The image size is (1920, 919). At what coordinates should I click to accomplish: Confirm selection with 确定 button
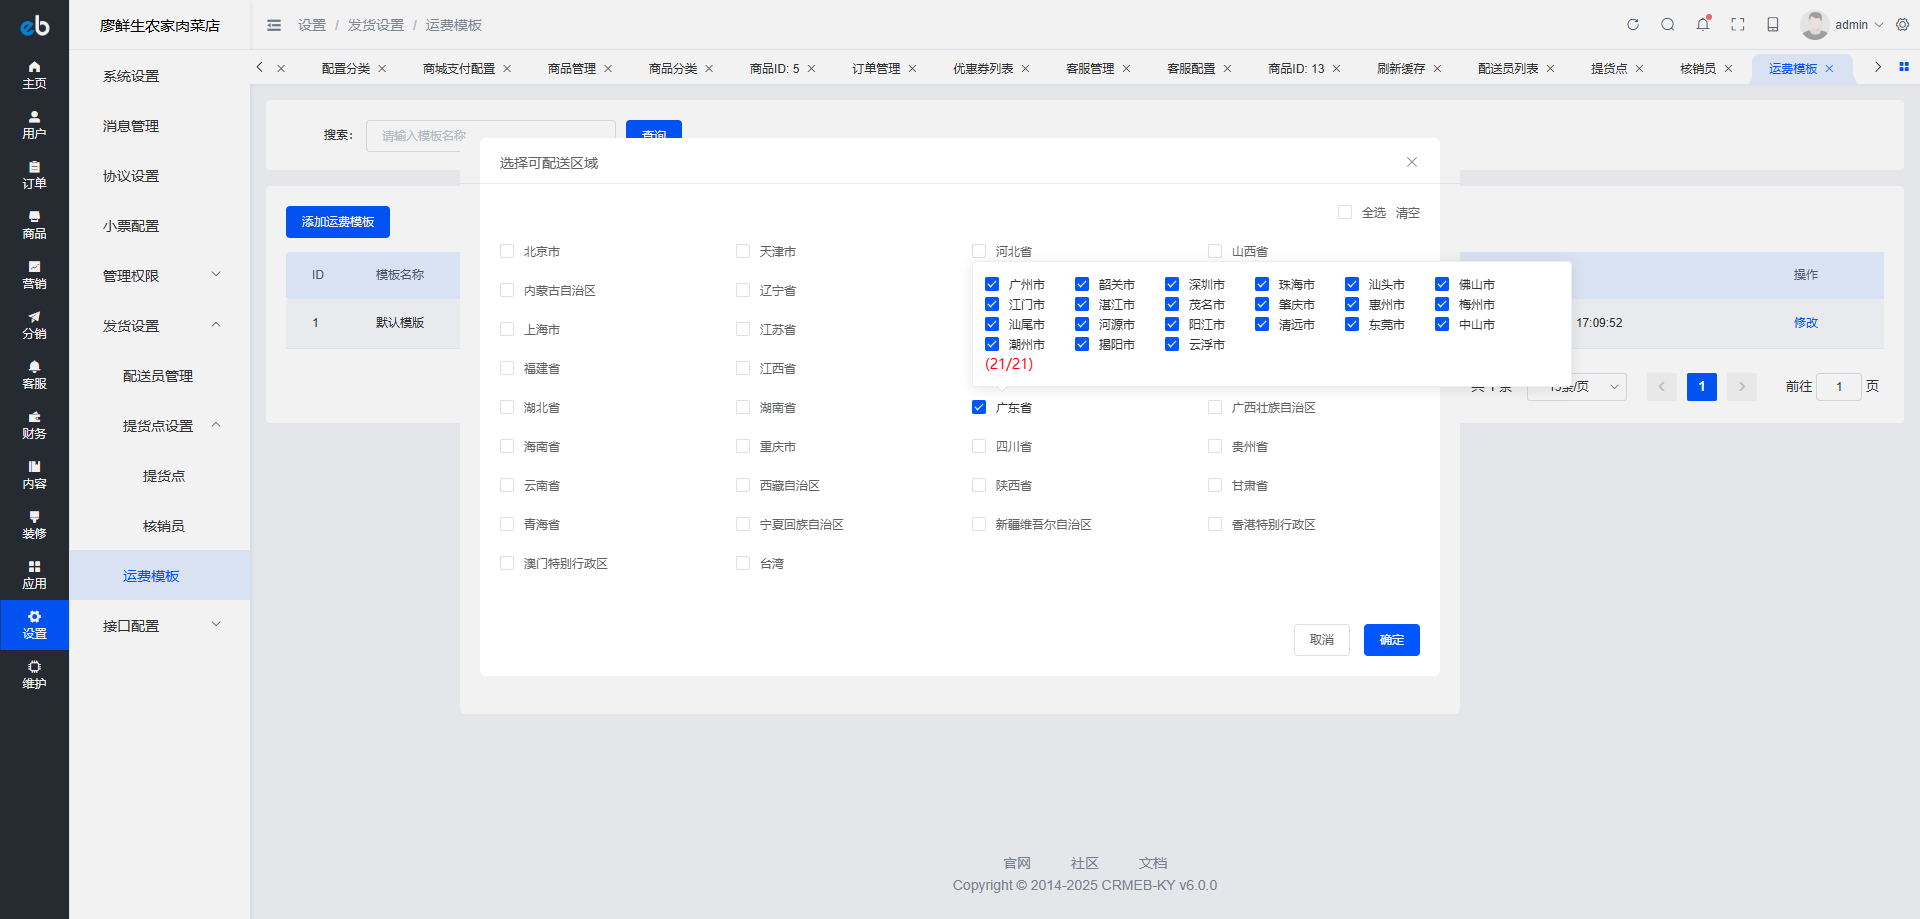coord(1391,640)
